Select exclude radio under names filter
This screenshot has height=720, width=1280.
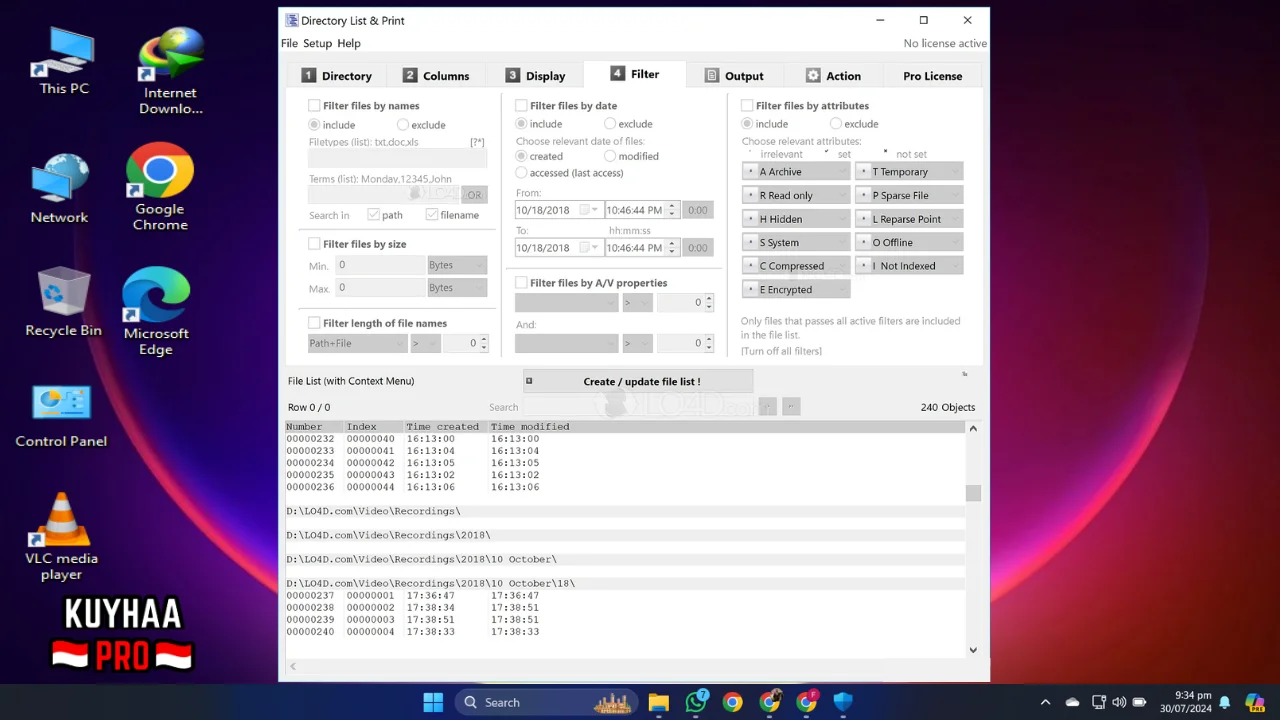click(x=403, y=125)
